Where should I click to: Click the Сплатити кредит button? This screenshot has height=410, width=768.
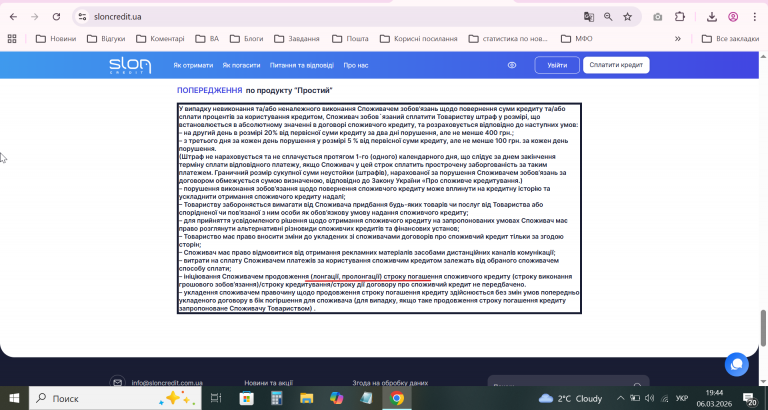[x=616, y=65]
